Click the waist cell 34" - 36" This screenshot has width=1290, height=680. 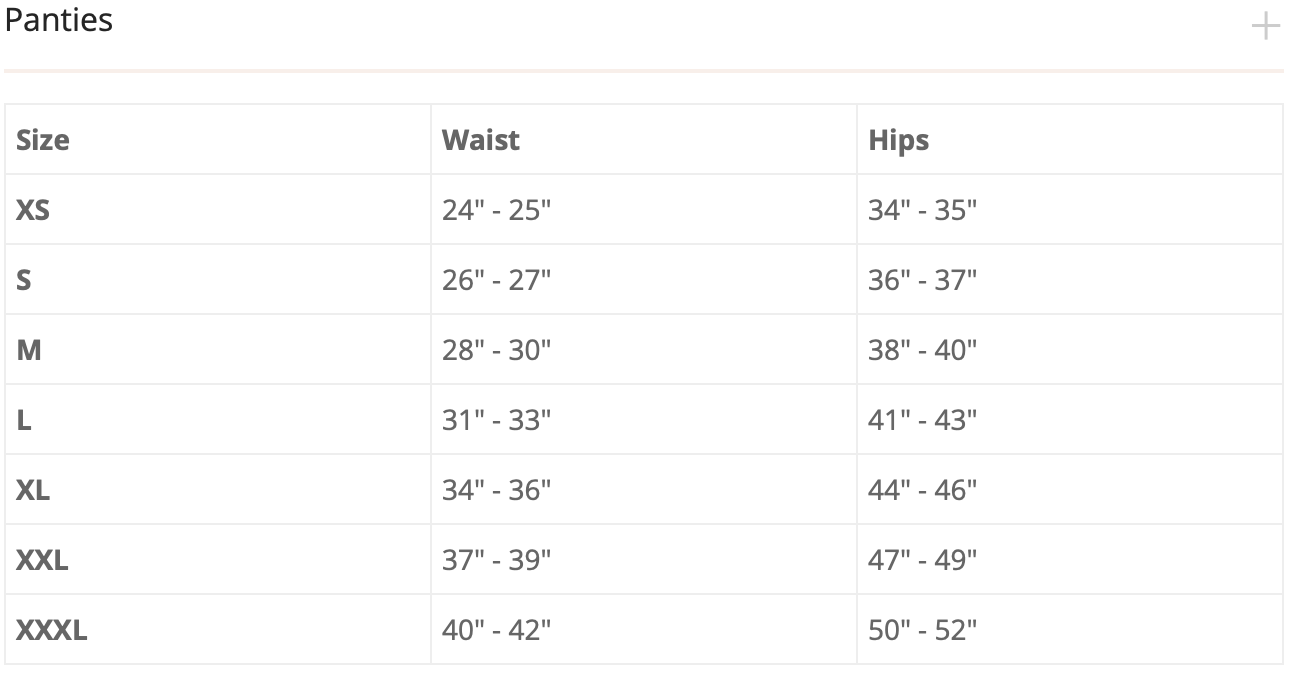497,490
